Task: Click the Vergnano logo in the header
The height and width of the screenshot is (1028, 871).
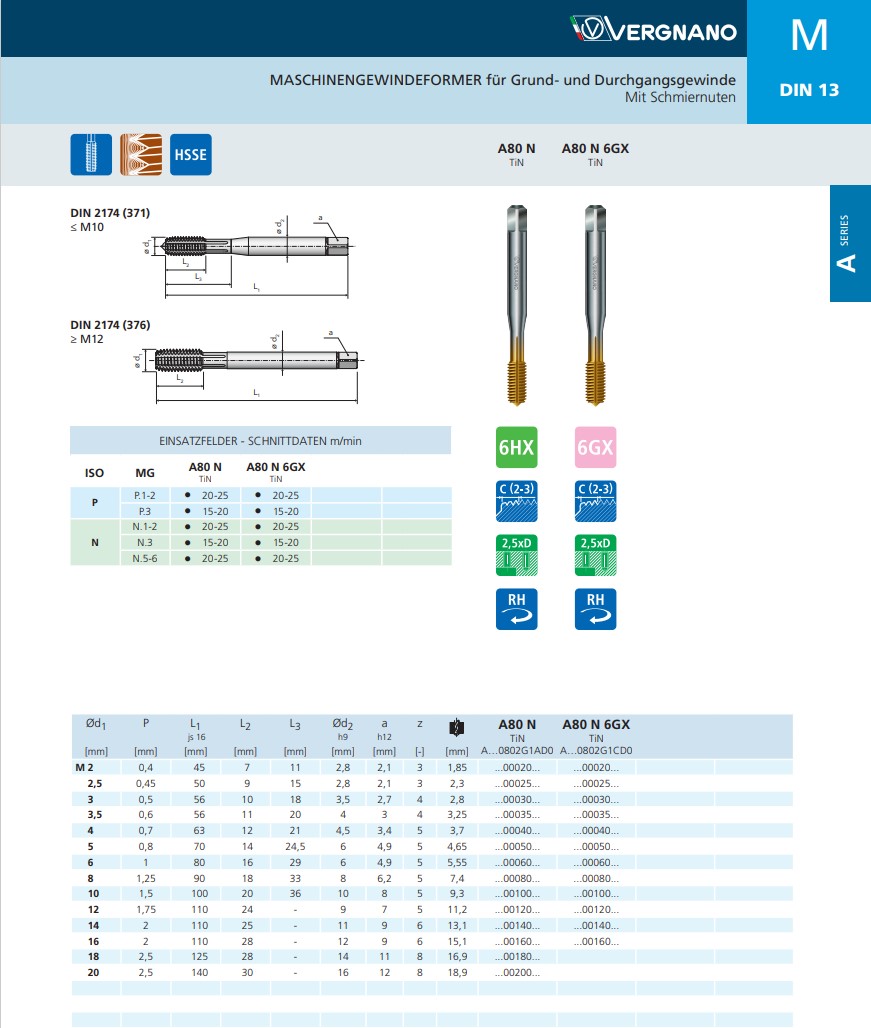Action: pos(653,30)
